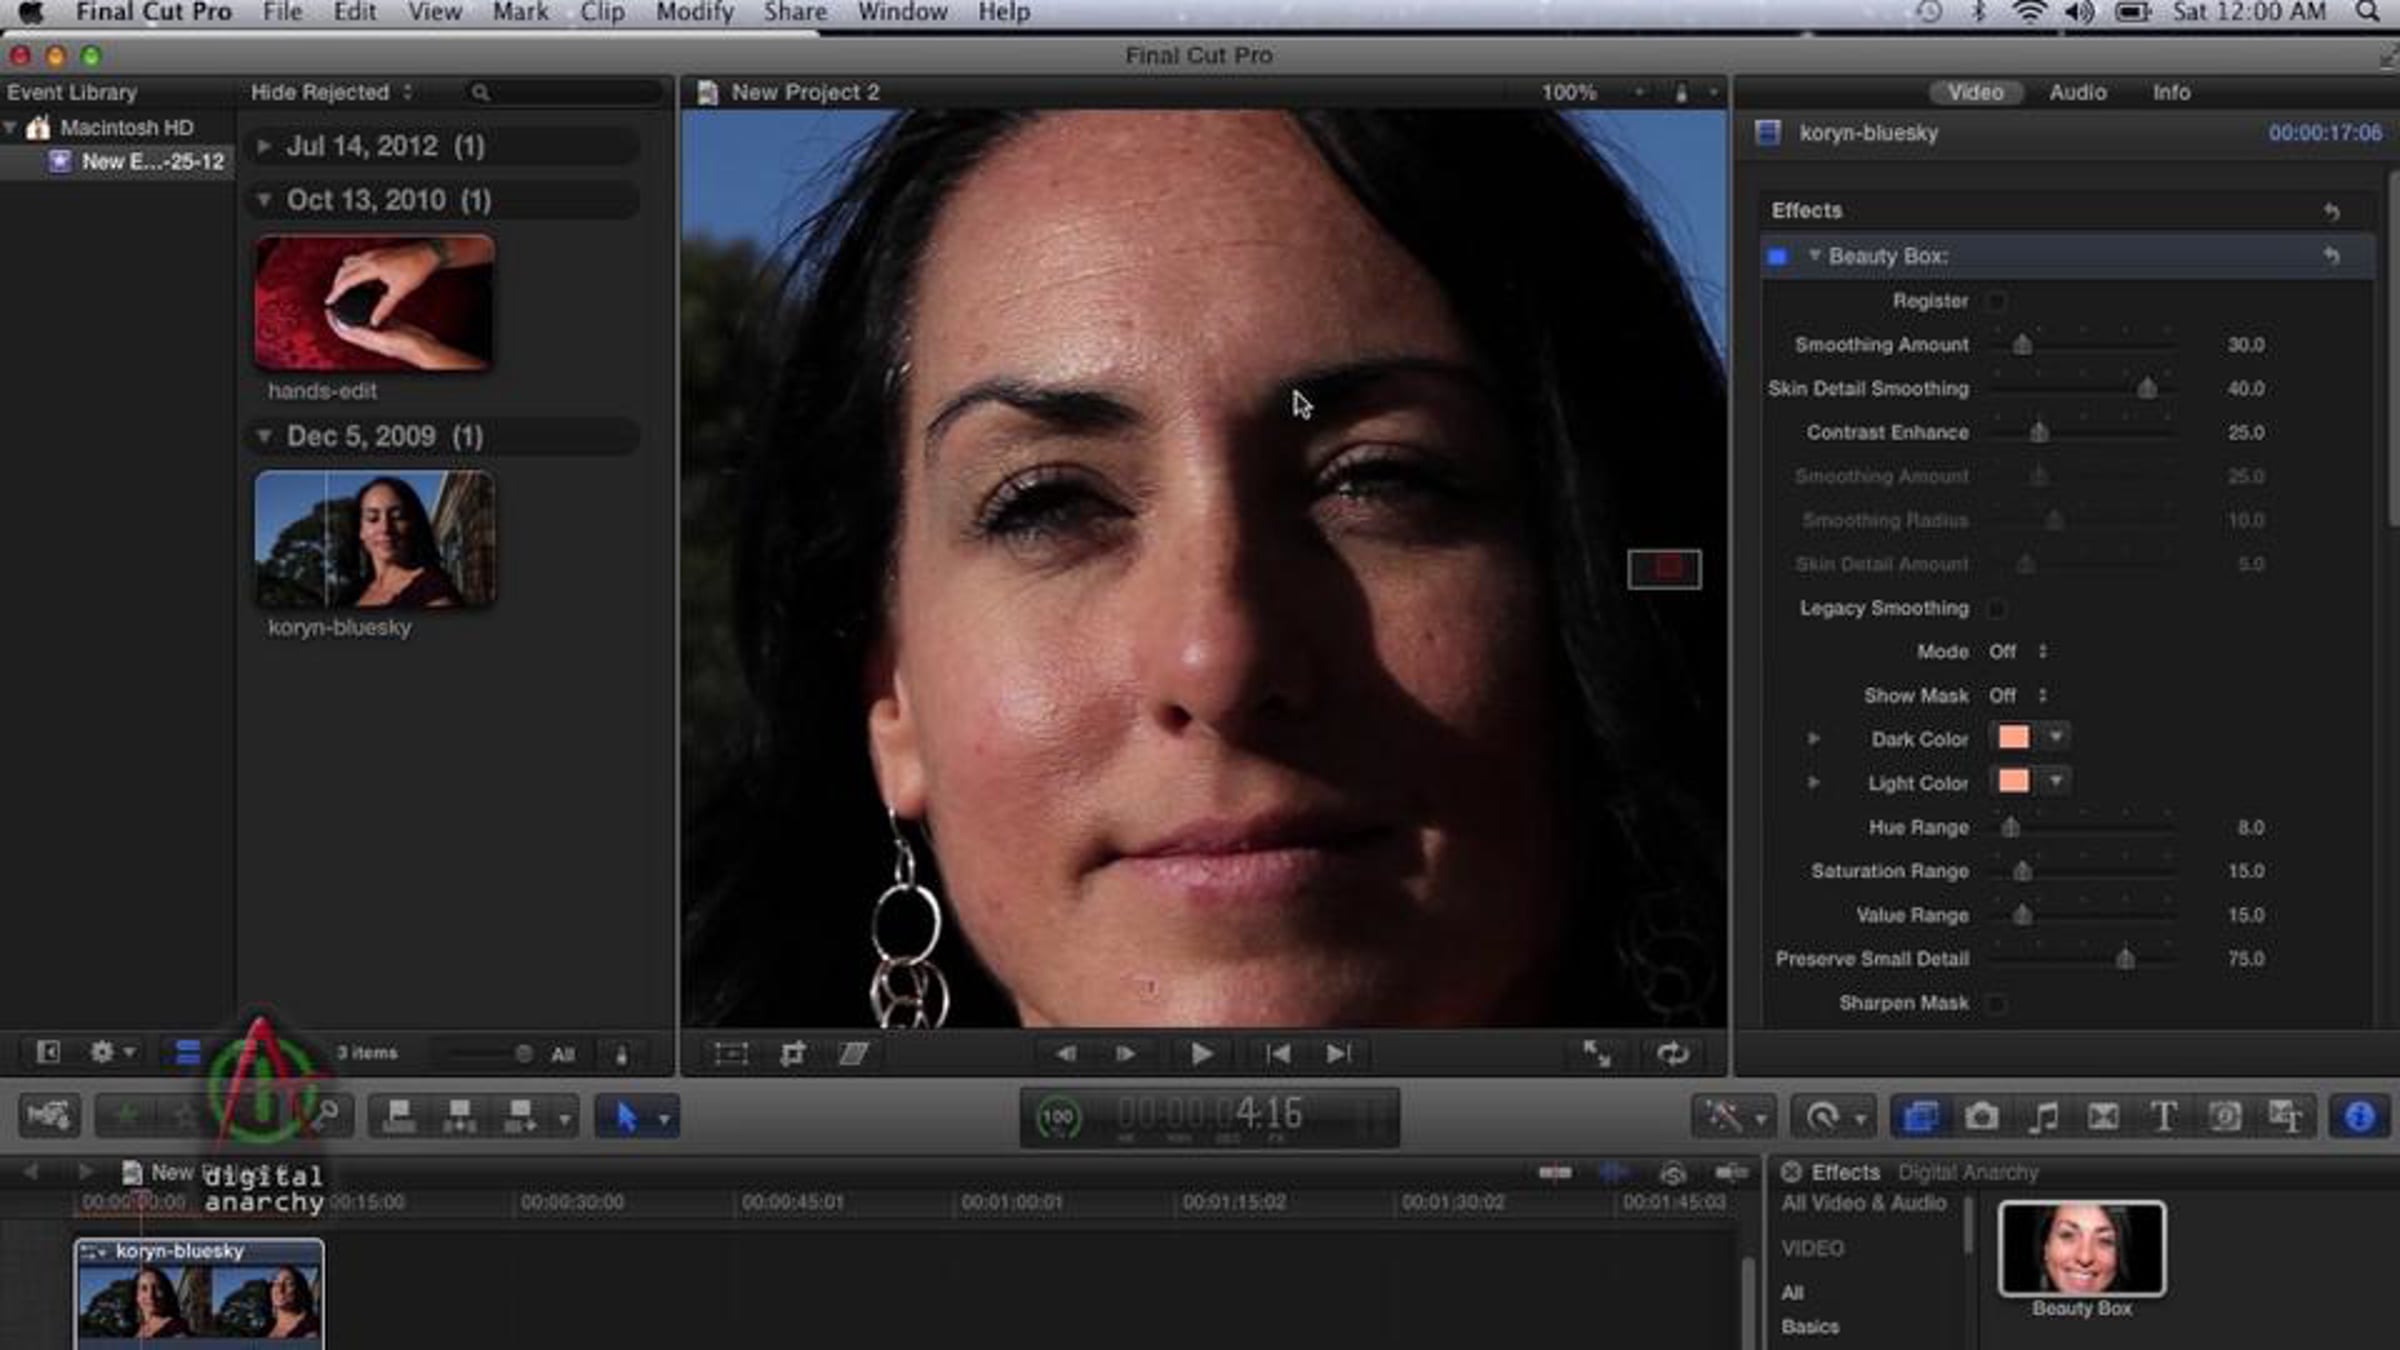
Task: Open the Mode dropdown
Action: click(x=2018, y=652)
